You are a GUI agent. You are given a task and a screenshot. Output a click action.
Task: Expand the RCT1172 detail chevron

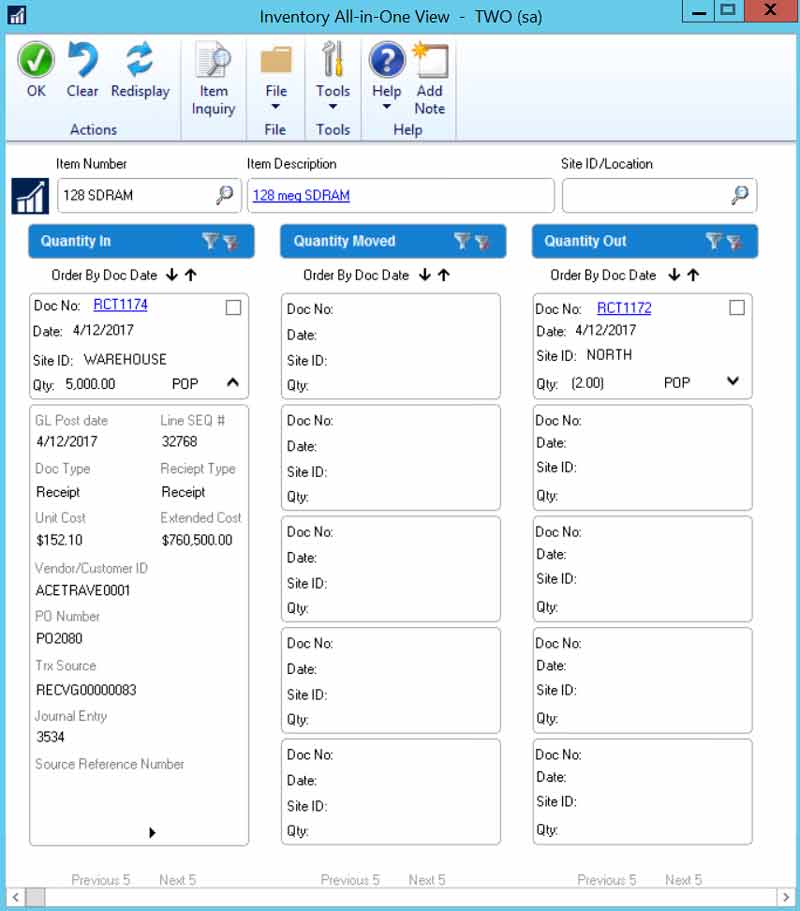click(x=732, y=382)
